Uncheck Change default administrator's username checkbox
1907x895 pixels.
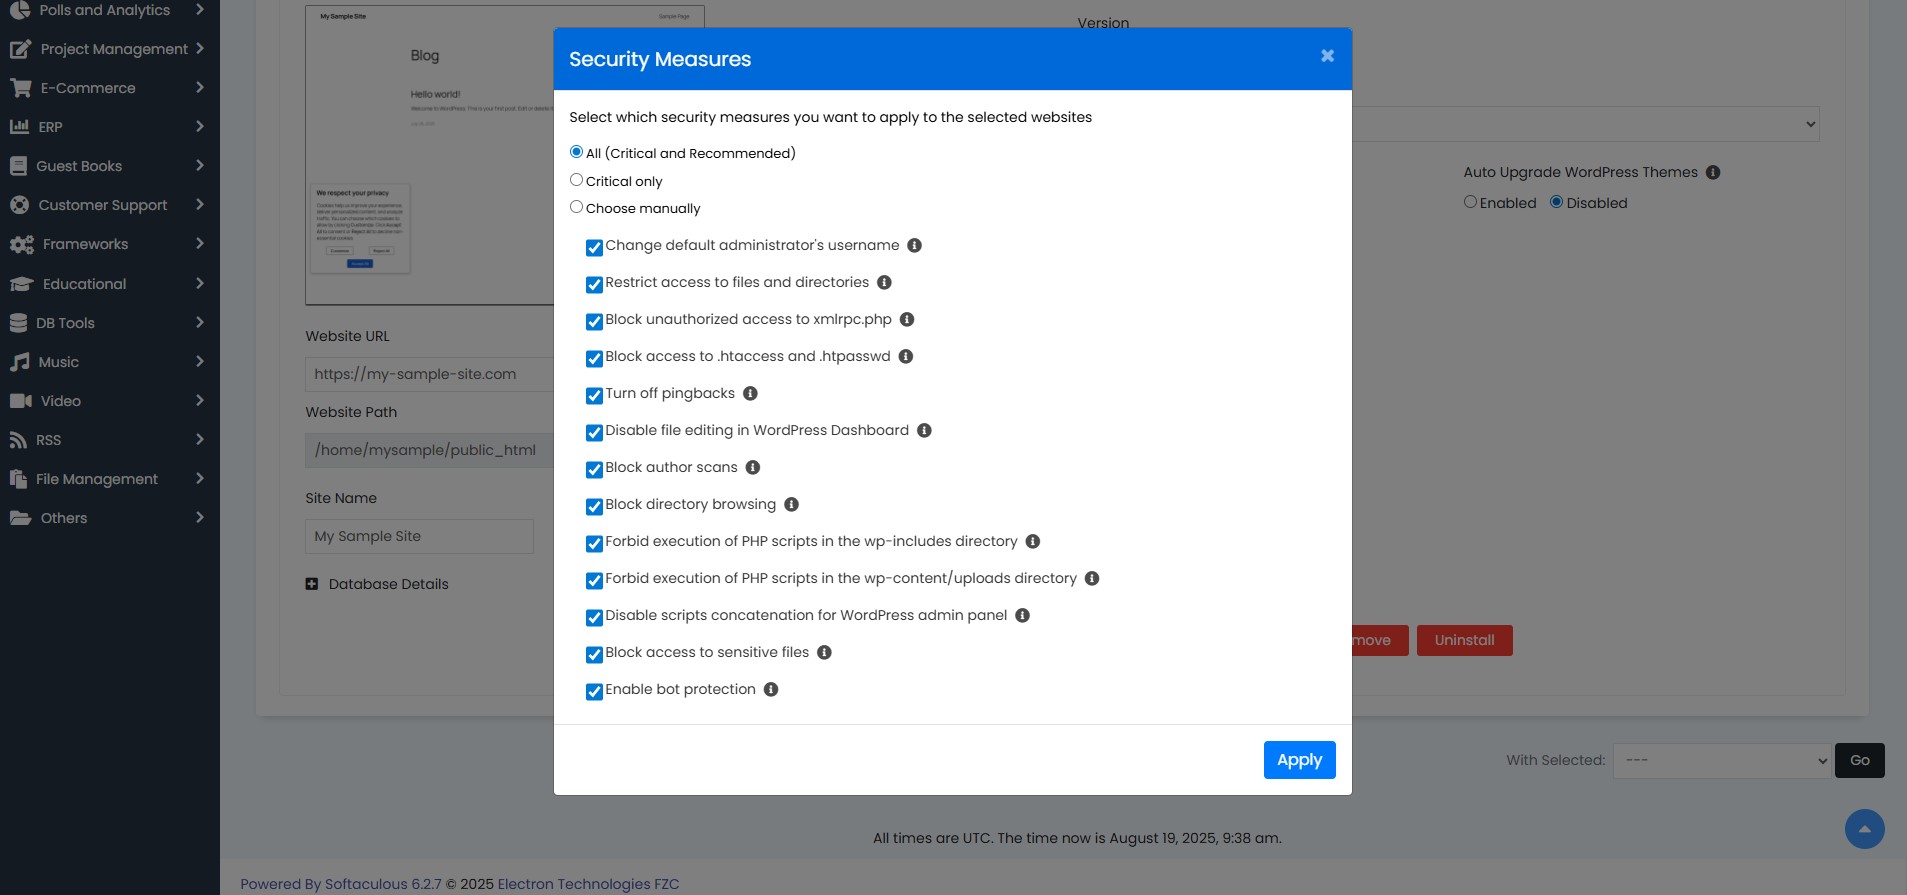click(x=594, y=247)
